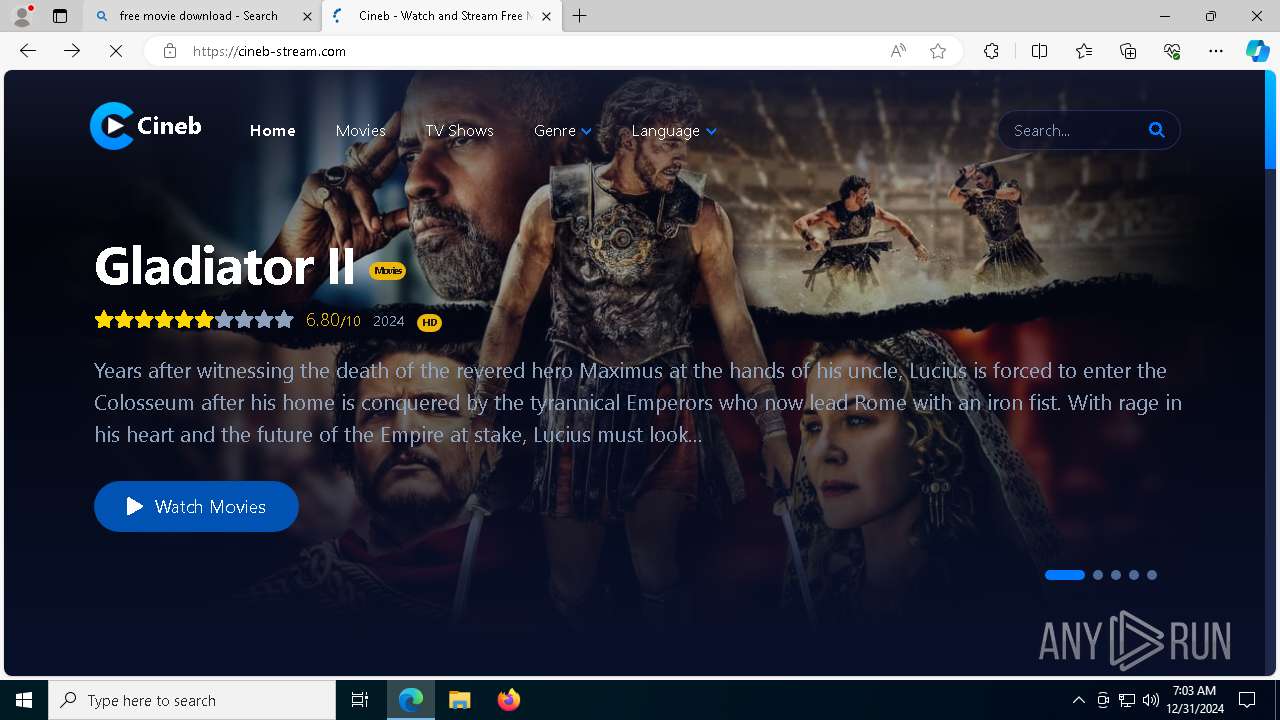
Task: Expand the Language dropdown
Action: [673, 131]
